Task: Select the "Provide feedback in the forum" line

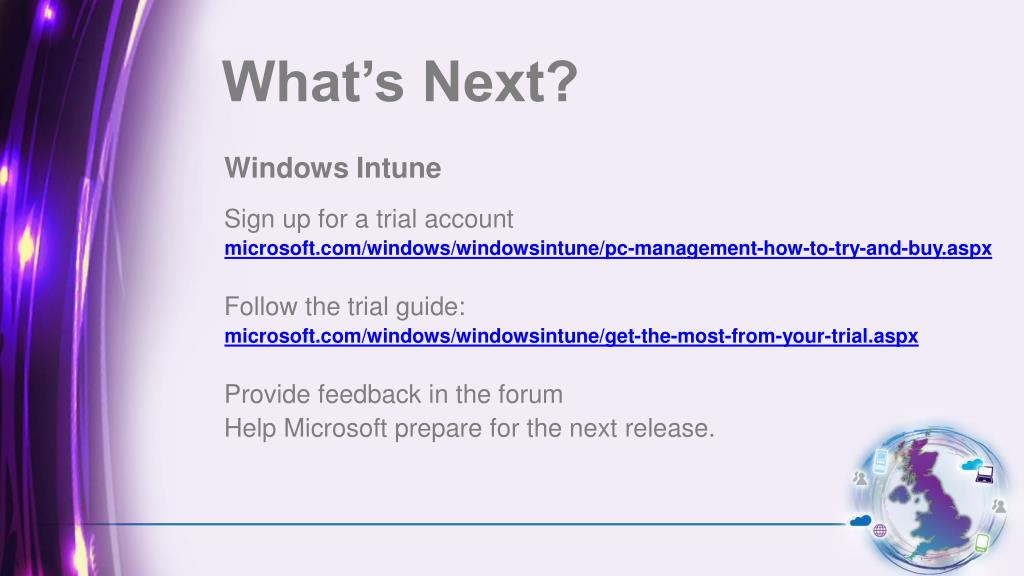Action: (394, 394)
